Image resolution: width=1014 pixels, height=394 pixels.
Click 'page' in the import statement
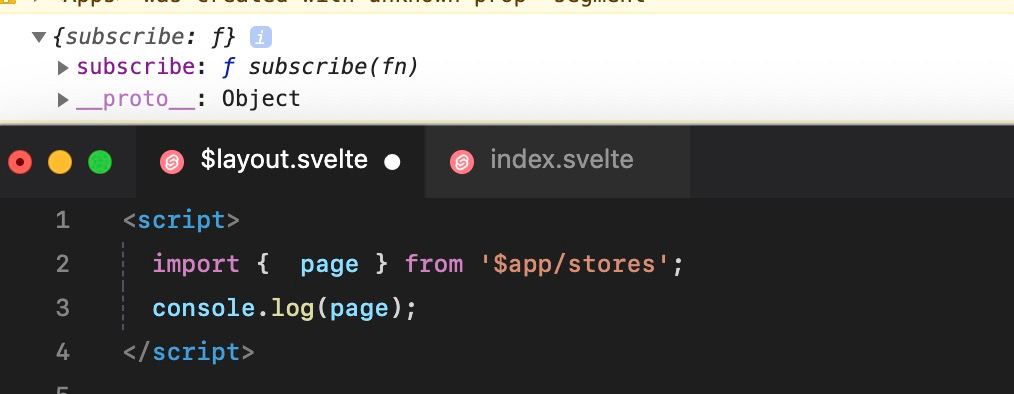pos(329,265)
